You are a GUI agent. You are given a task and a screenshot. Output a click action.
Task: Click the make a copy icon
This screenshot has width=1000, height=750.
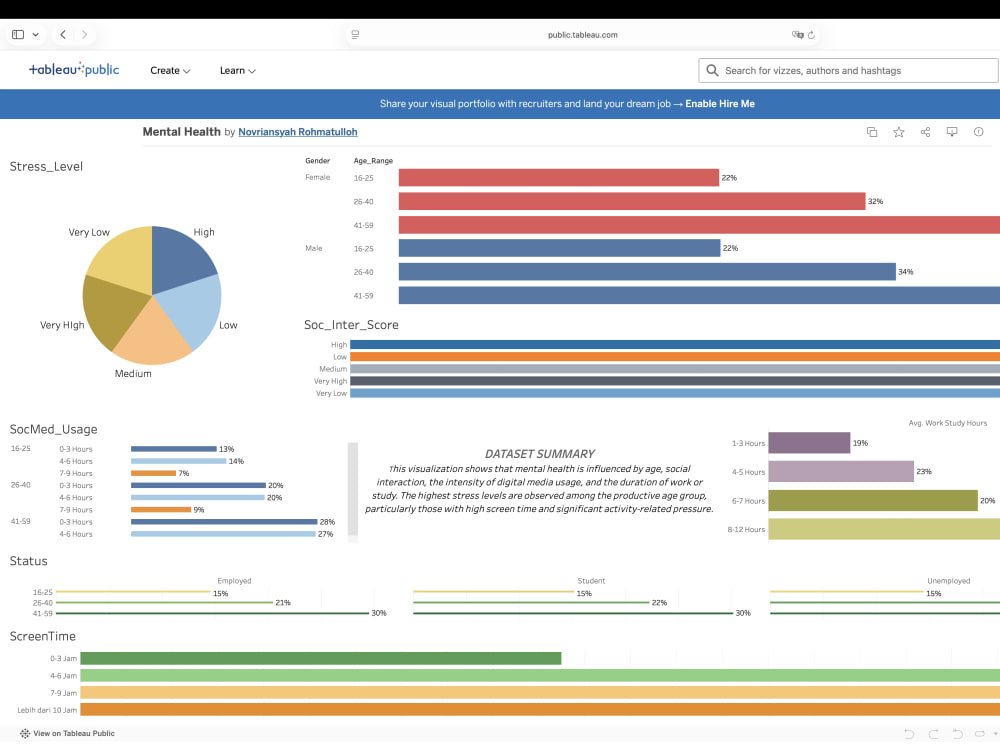pos(872,132)
